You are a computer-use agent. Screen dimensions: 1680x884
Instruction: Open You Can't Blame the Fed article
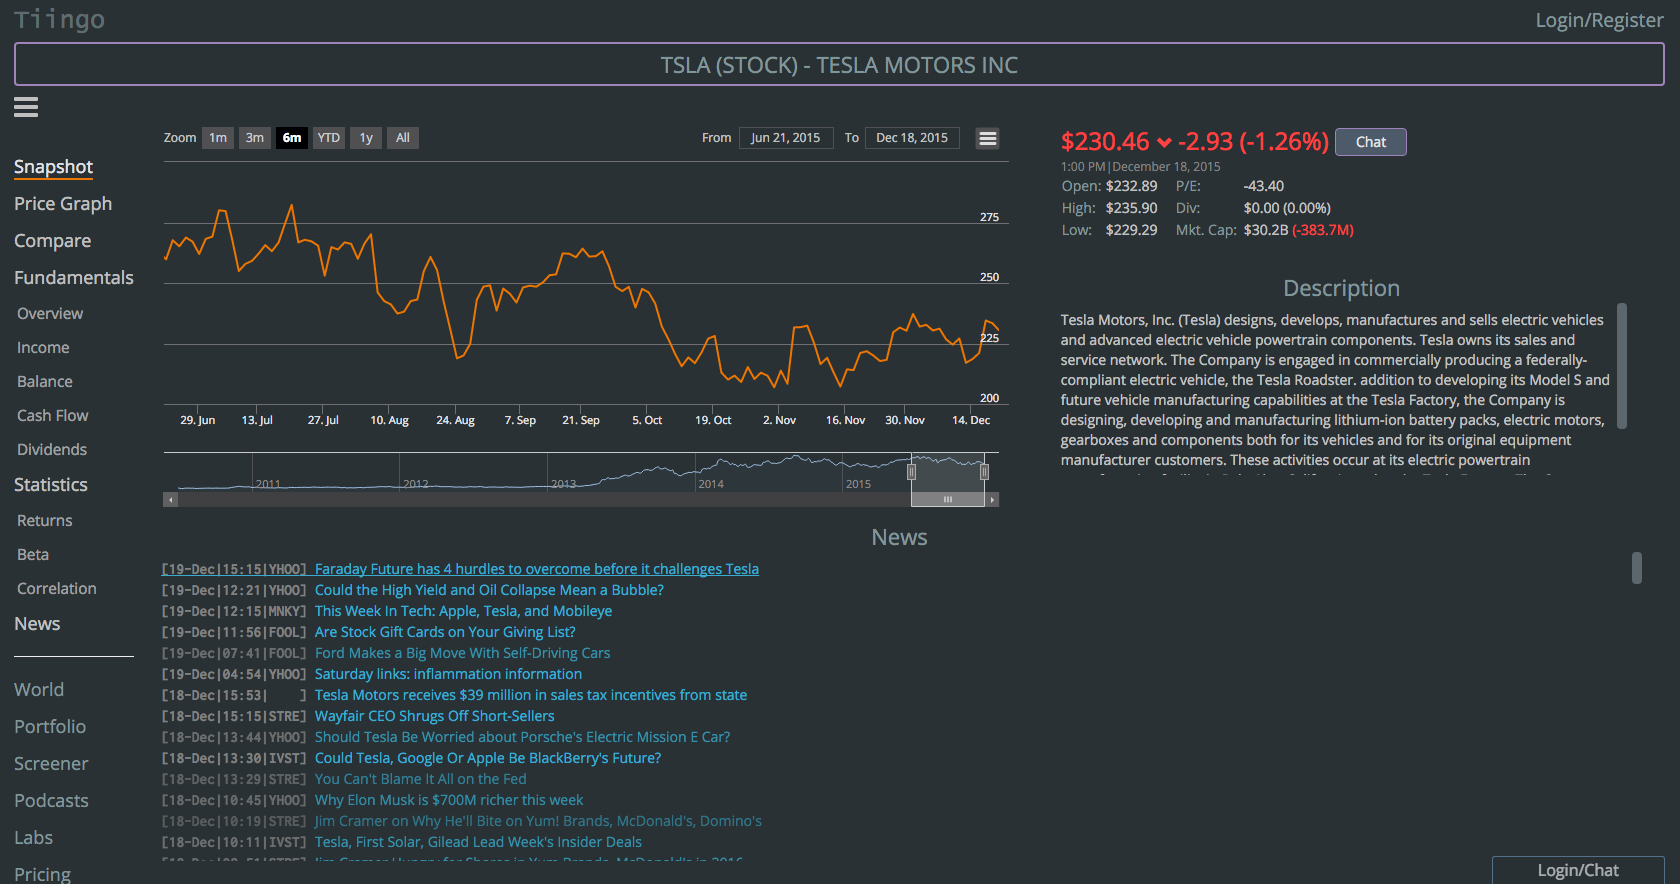pyautogui.click(x=420, y=779)
